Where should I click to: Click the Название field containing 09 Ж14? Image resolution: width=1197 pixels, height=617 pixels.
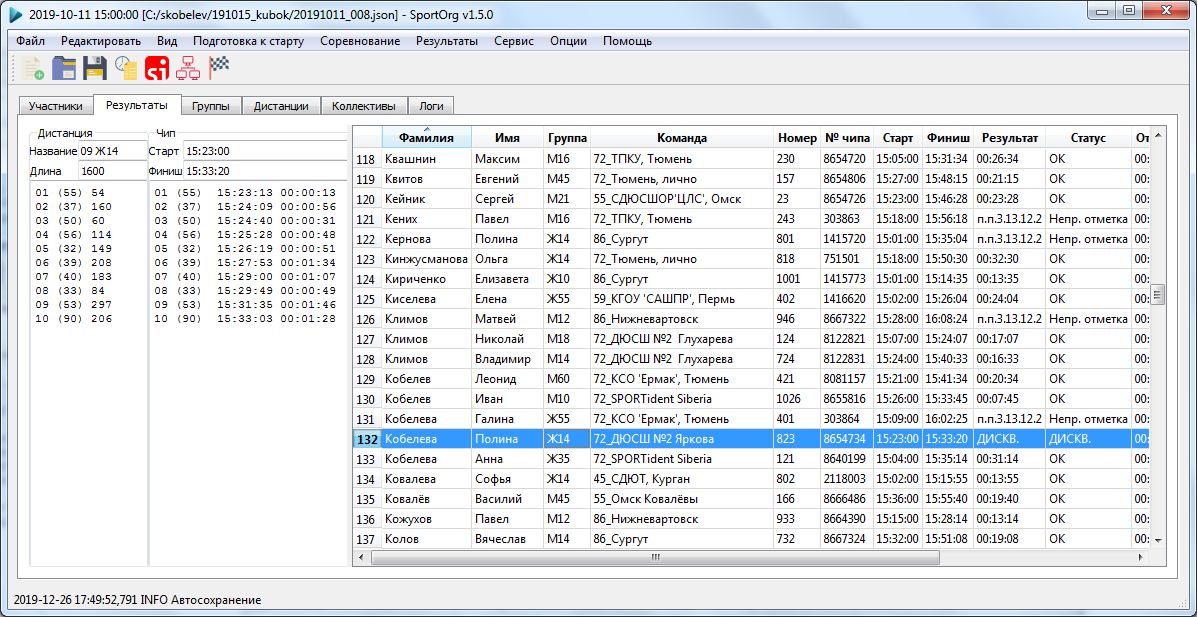point(111,150)
